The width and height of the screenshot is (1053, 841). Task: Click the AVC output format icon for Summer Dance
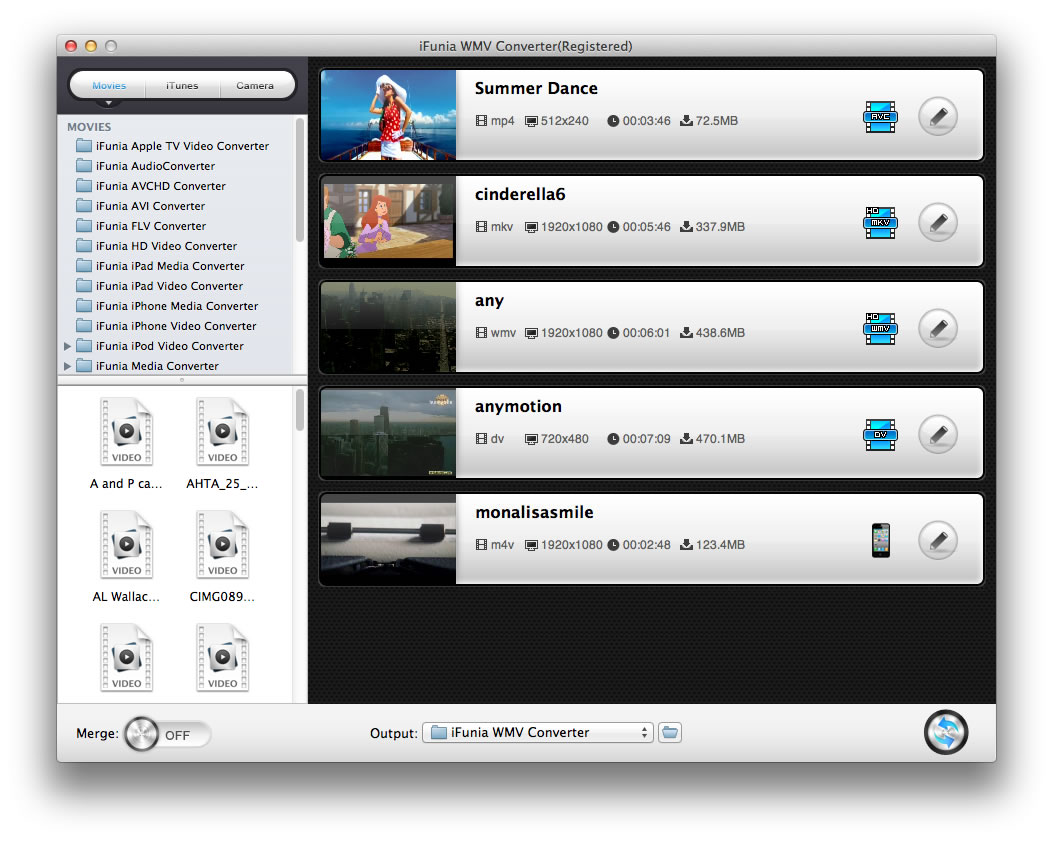[880, 117]
